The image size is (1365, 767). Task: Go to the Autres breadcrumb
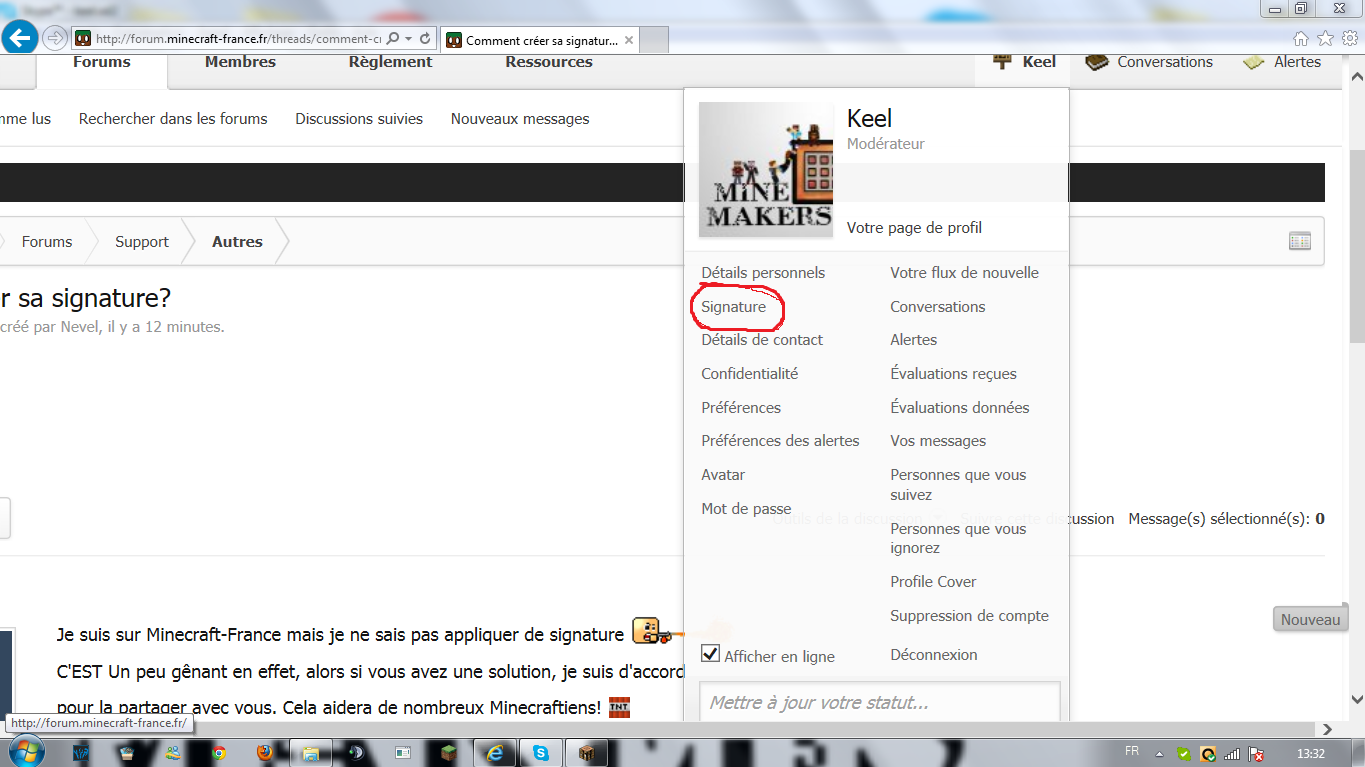[x=237, y=242]
